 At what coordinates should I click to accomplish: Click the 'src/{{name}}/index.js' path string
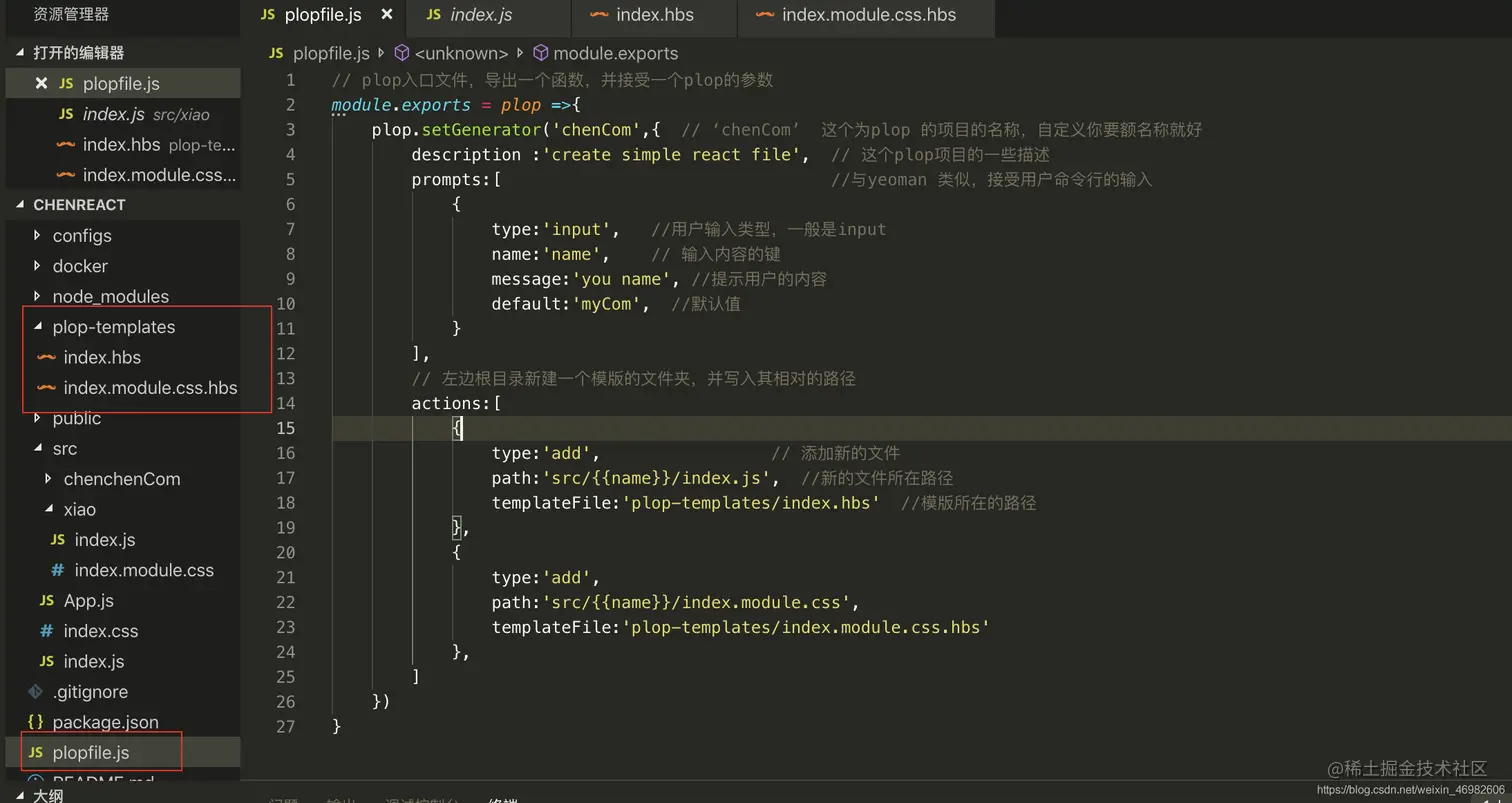pyautogui.click(x=656, y=478)
